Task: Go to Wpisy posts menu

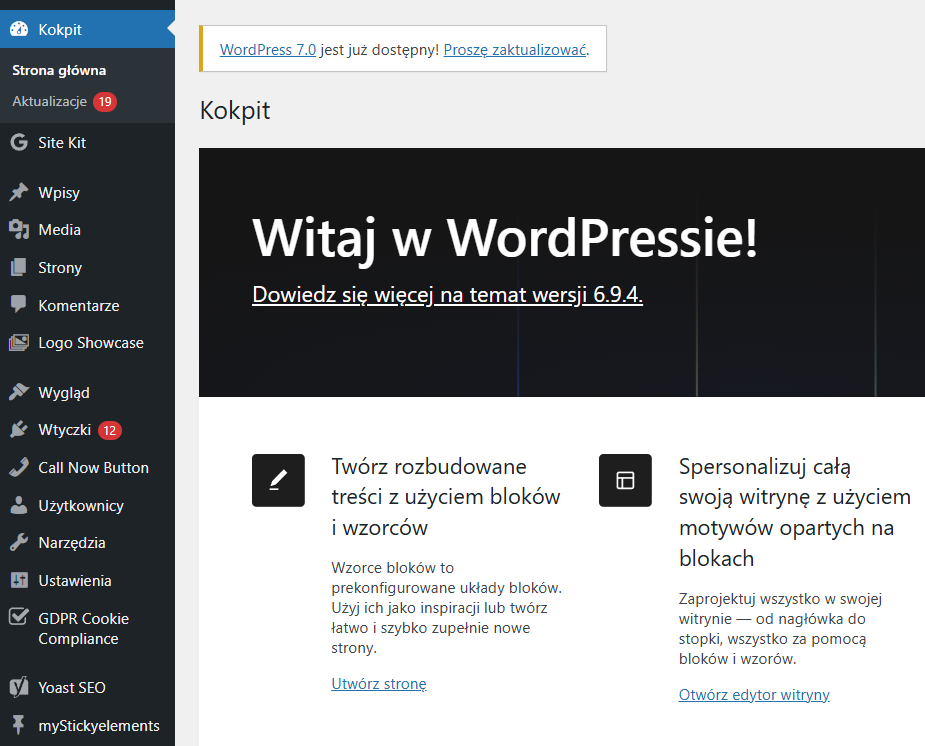Action: 87,192
